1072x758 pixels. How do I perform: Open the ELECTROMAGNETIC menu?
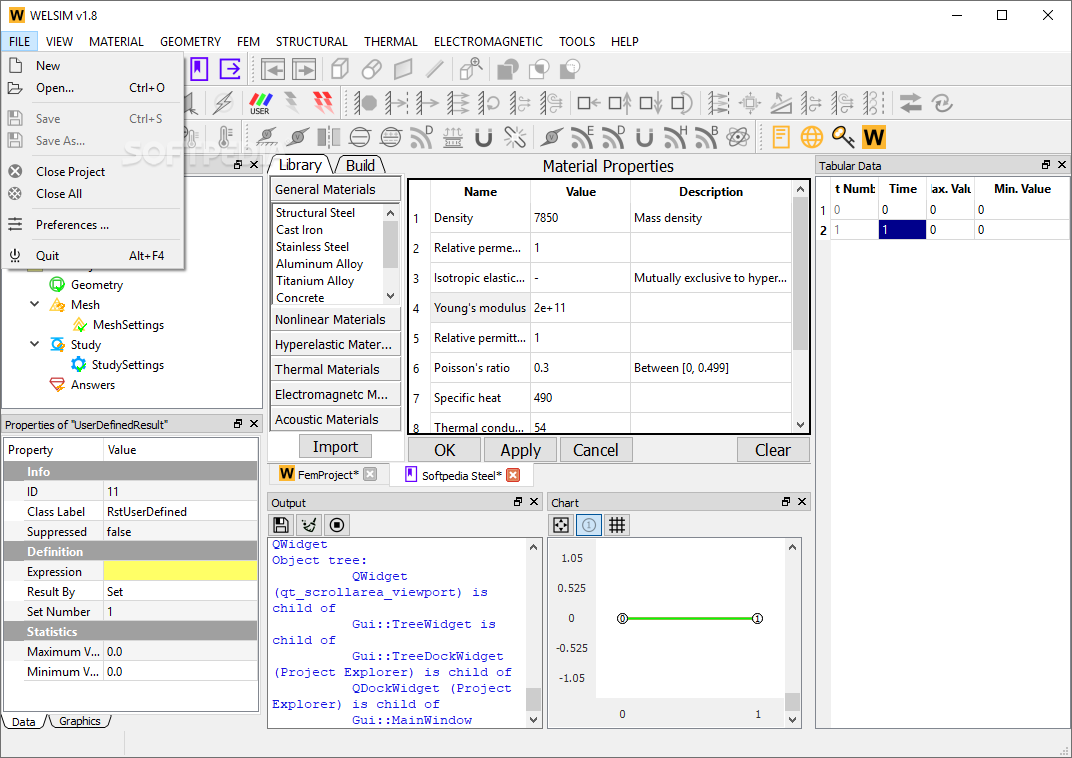pyautogui.click(x=488, y=42)
